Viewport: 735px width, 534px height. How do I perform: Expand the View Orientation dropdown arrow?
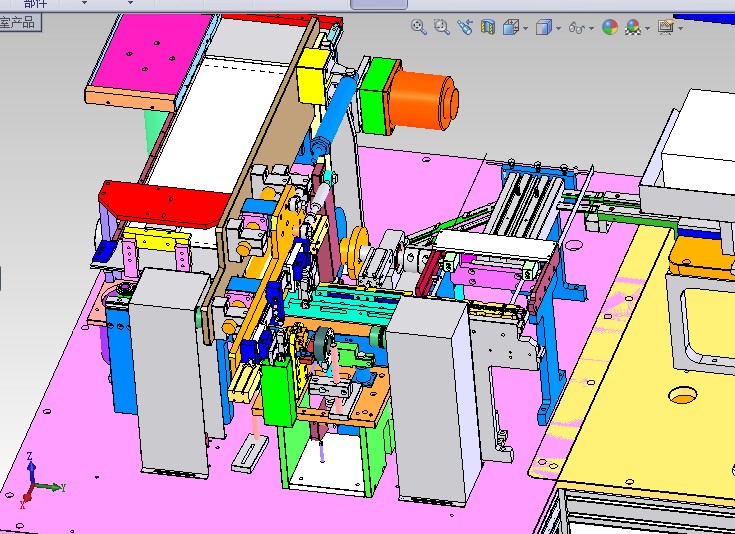tap(525, 28)
